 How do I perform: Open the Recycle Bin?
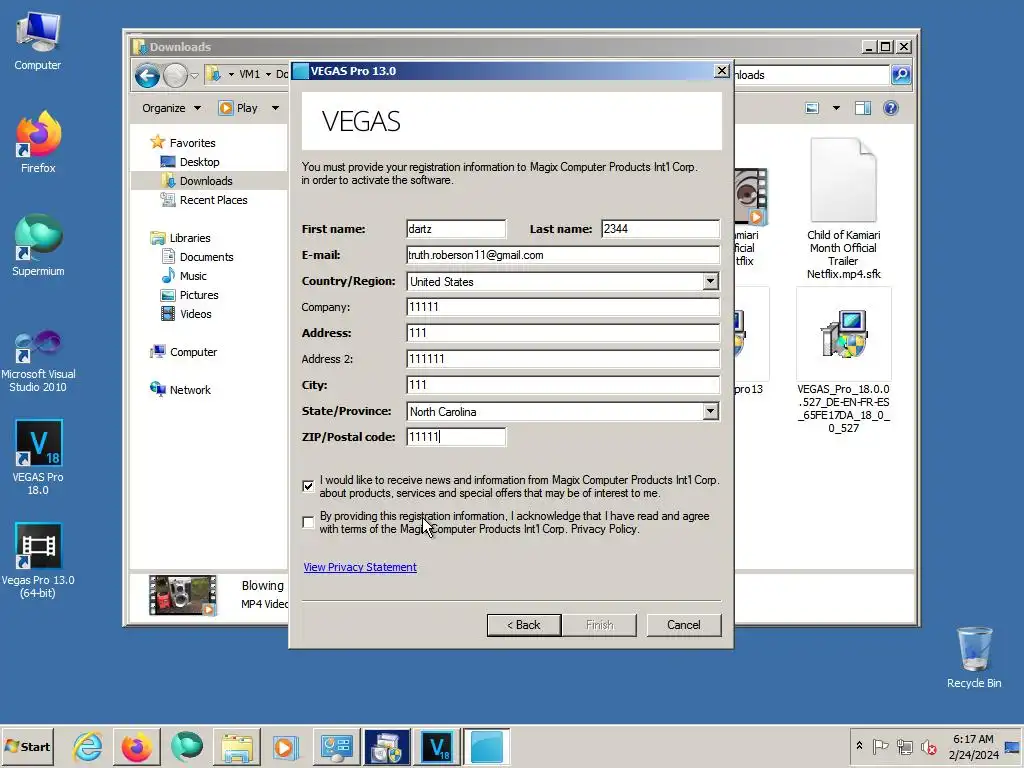coord(974,657)
